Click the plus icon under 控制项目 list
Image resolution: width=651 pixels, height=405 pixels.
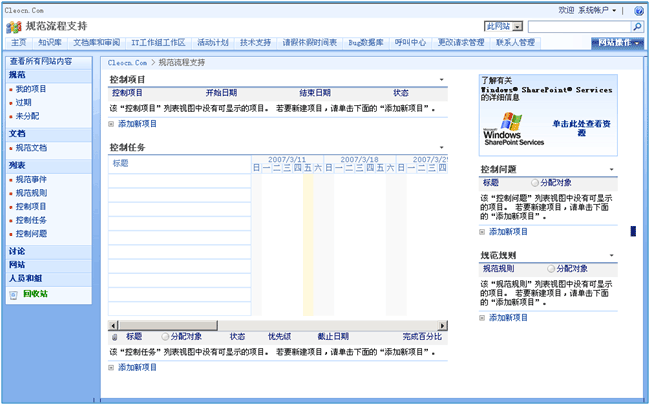(x=112, y=124)
